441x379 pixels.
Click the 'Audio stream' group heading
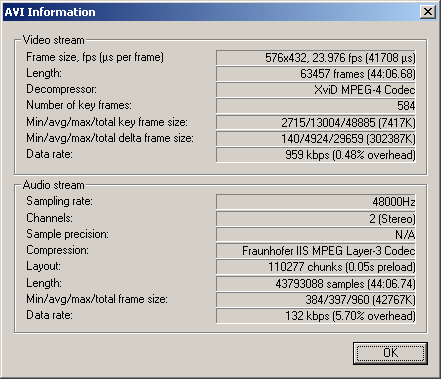[54, 185]
